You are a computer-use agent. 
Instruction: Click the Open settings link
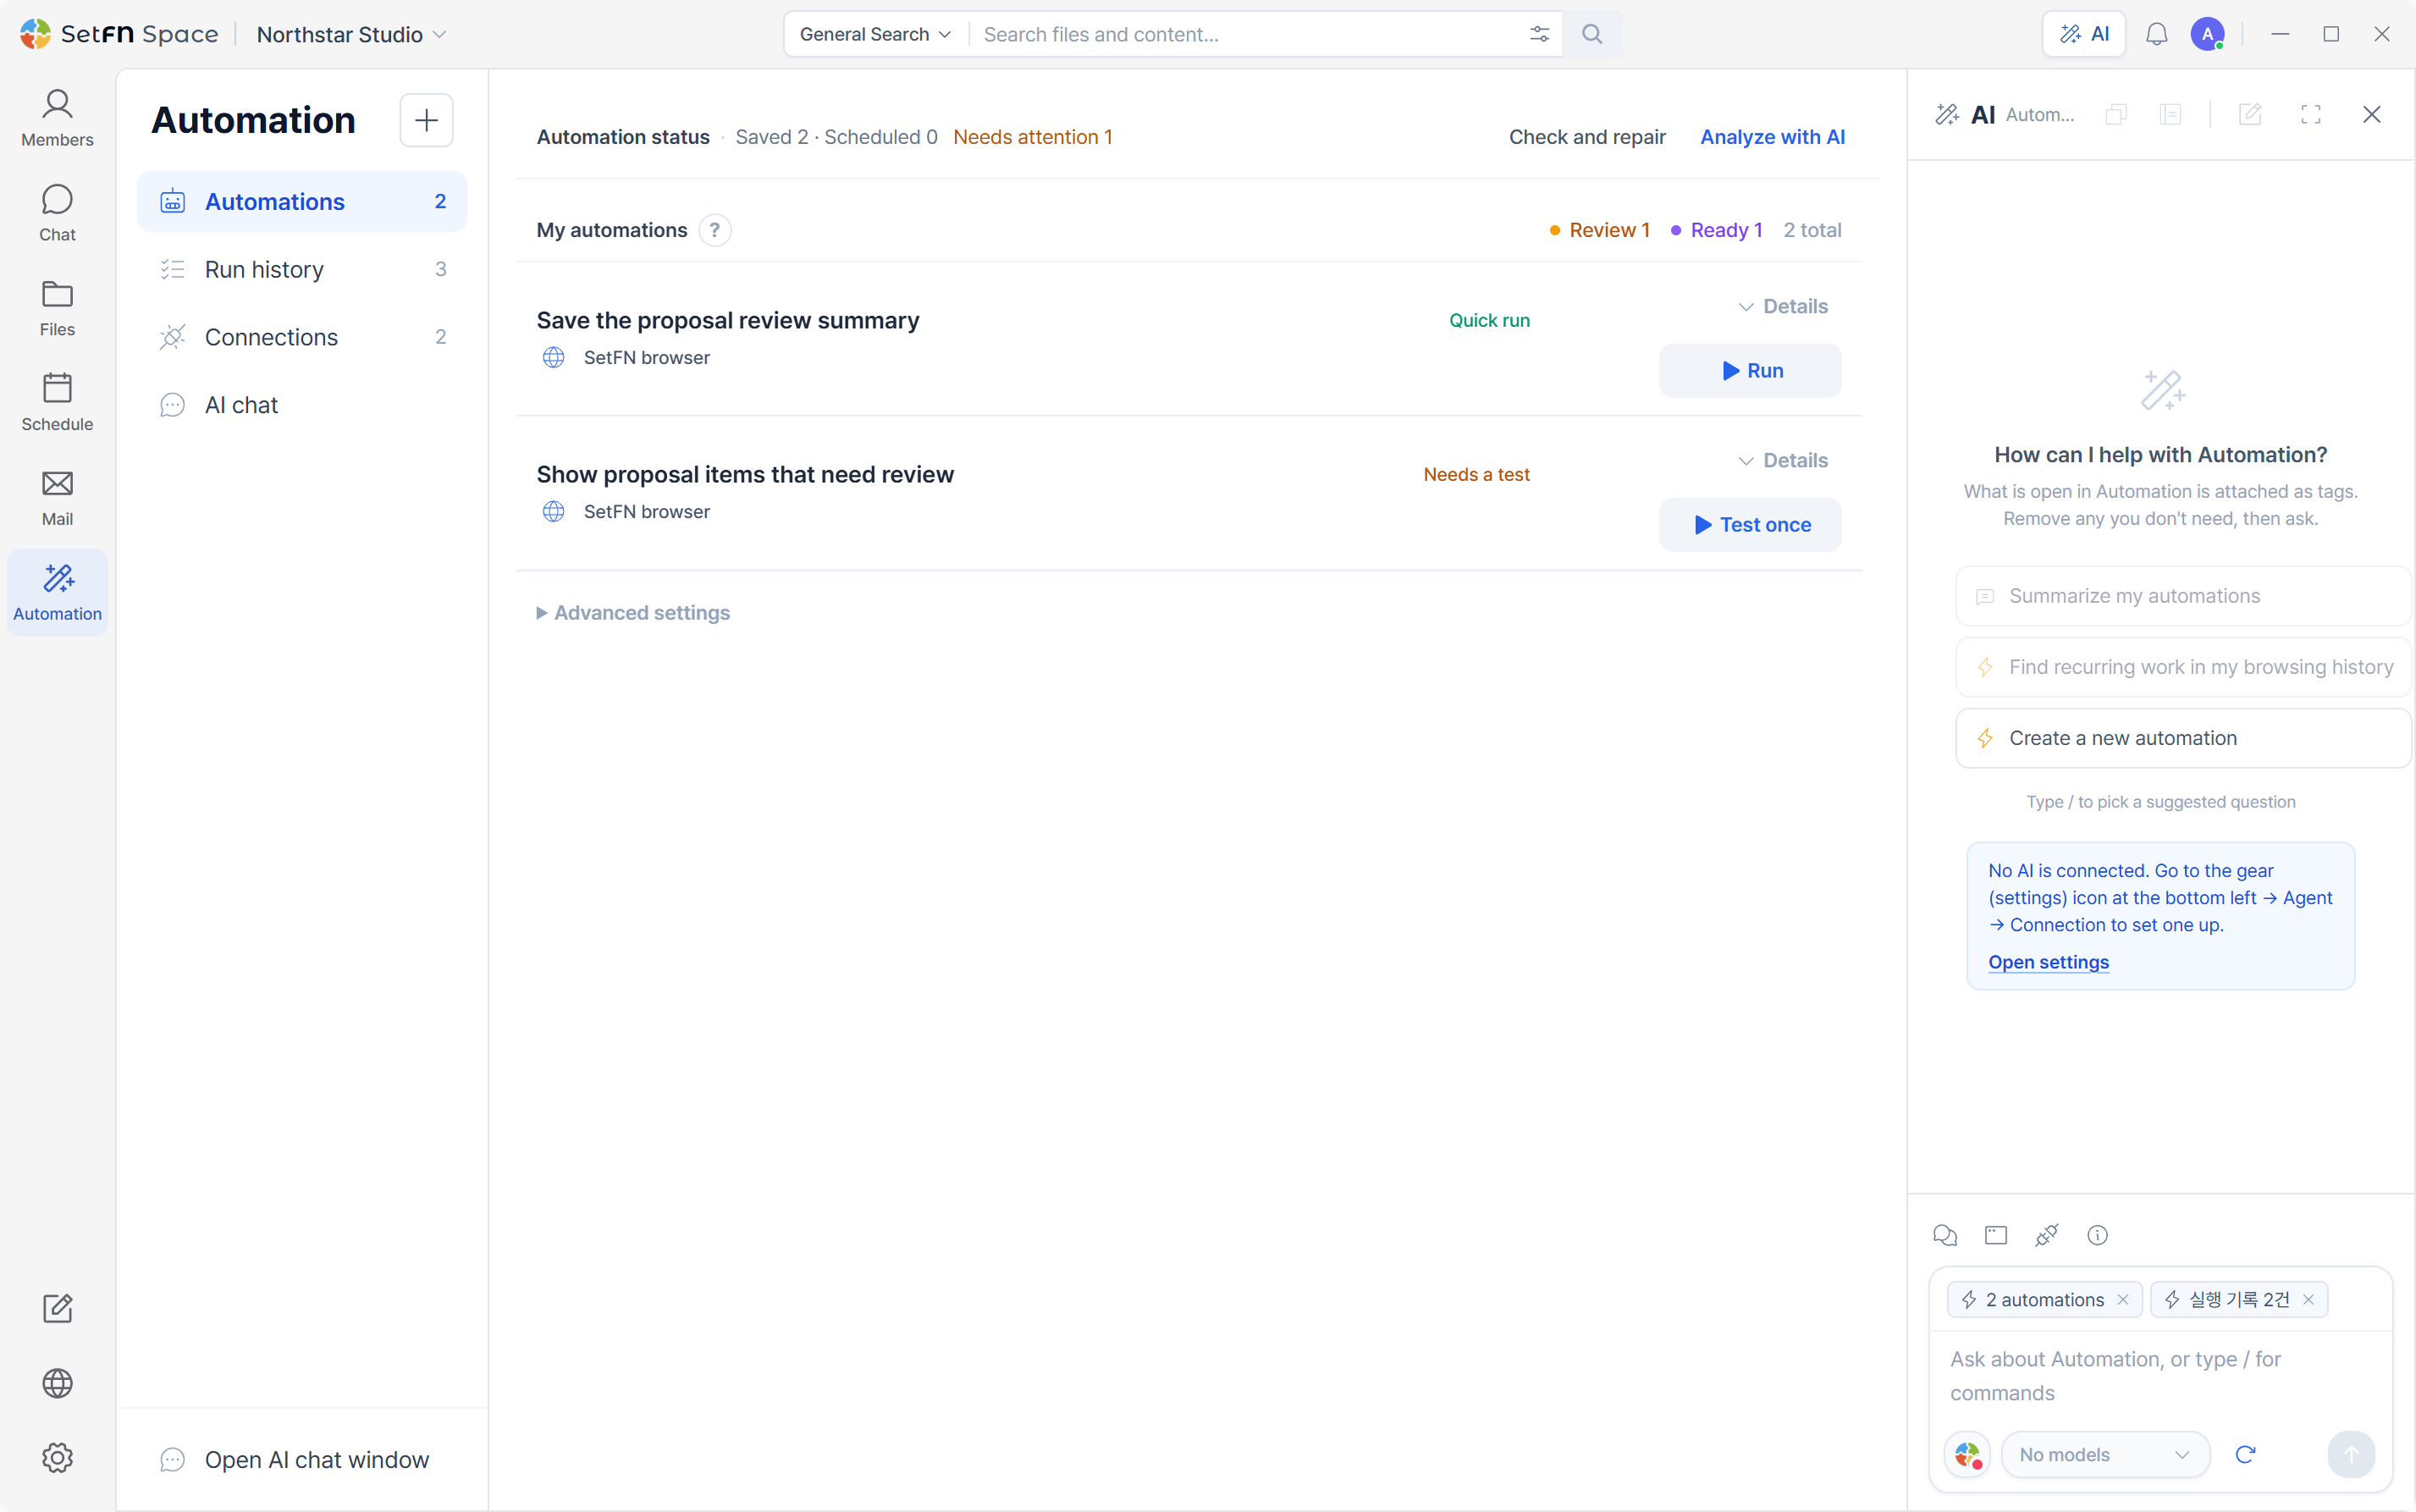pos(2048,962)
